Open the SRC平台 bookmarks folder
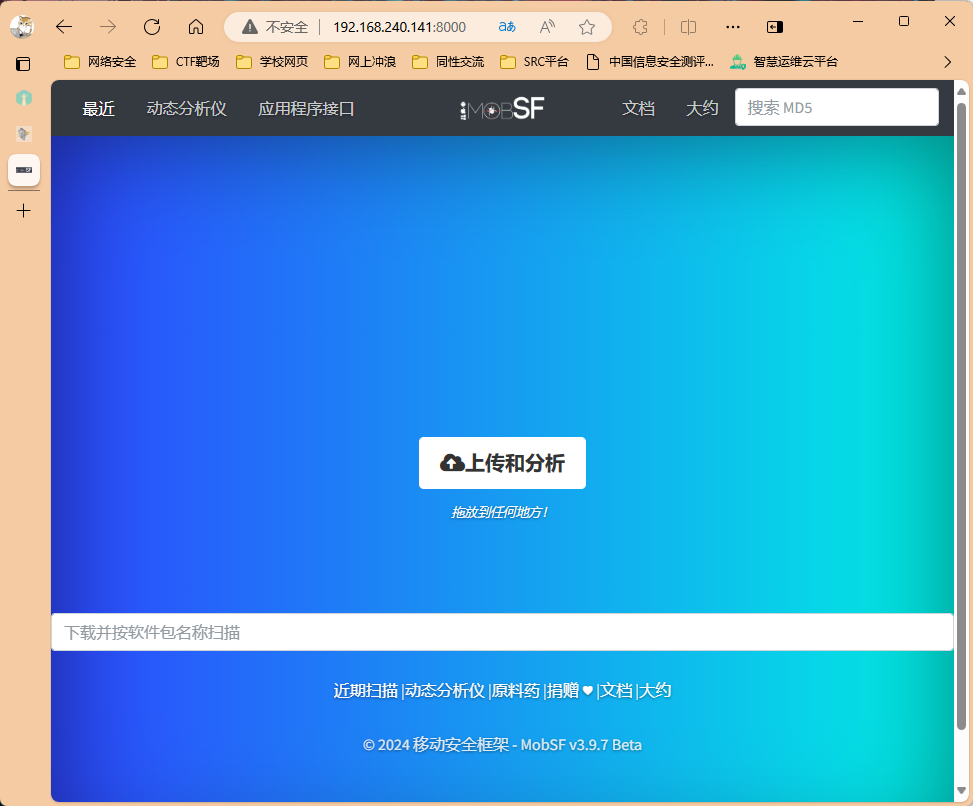973x806 pixels. click(x=534, y=62)
